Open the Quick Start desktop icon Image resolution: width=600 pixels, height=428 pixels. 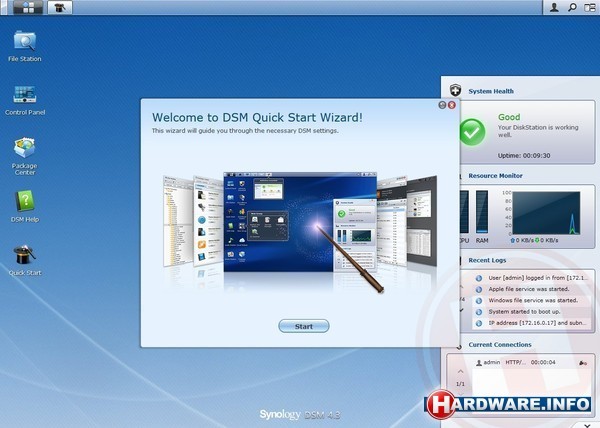tap(25, 260)
